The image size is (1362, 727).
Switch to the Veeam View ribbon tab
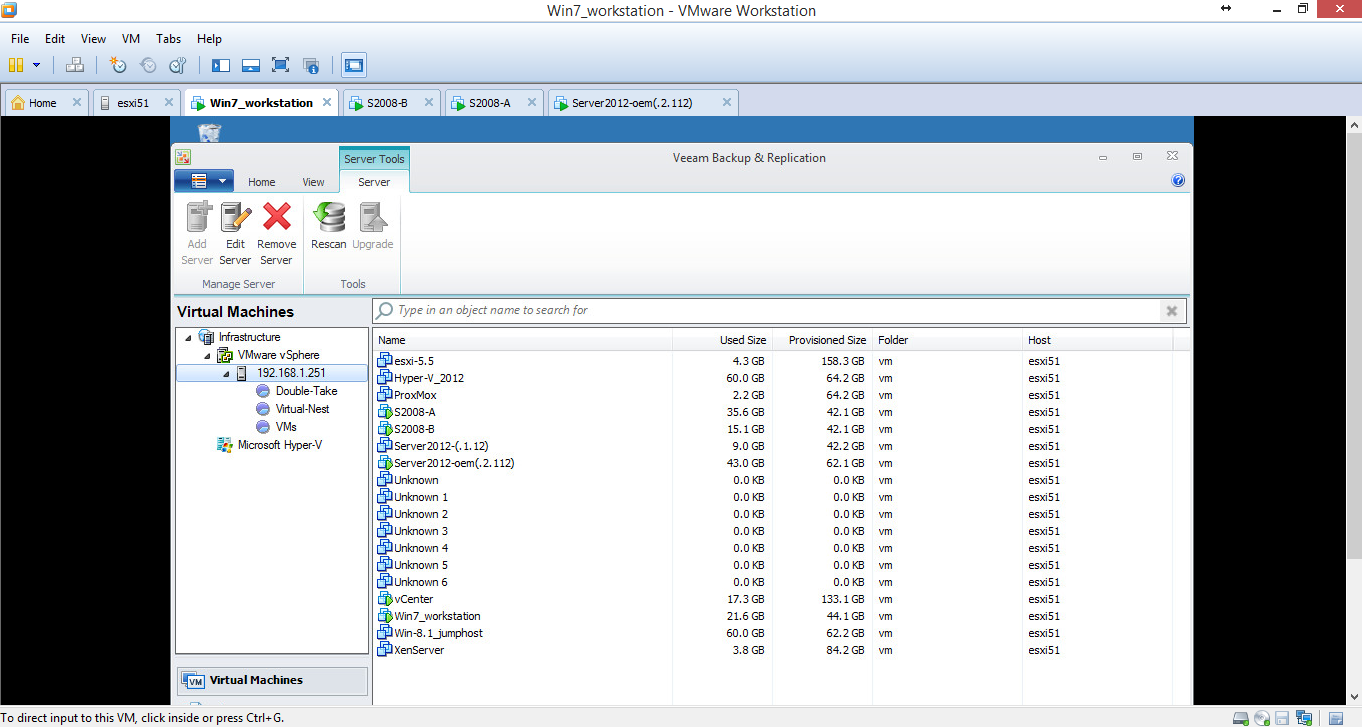pos(314,182)
